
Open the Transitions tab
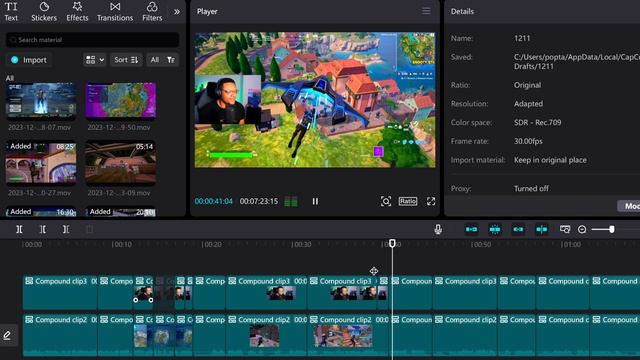115,11
